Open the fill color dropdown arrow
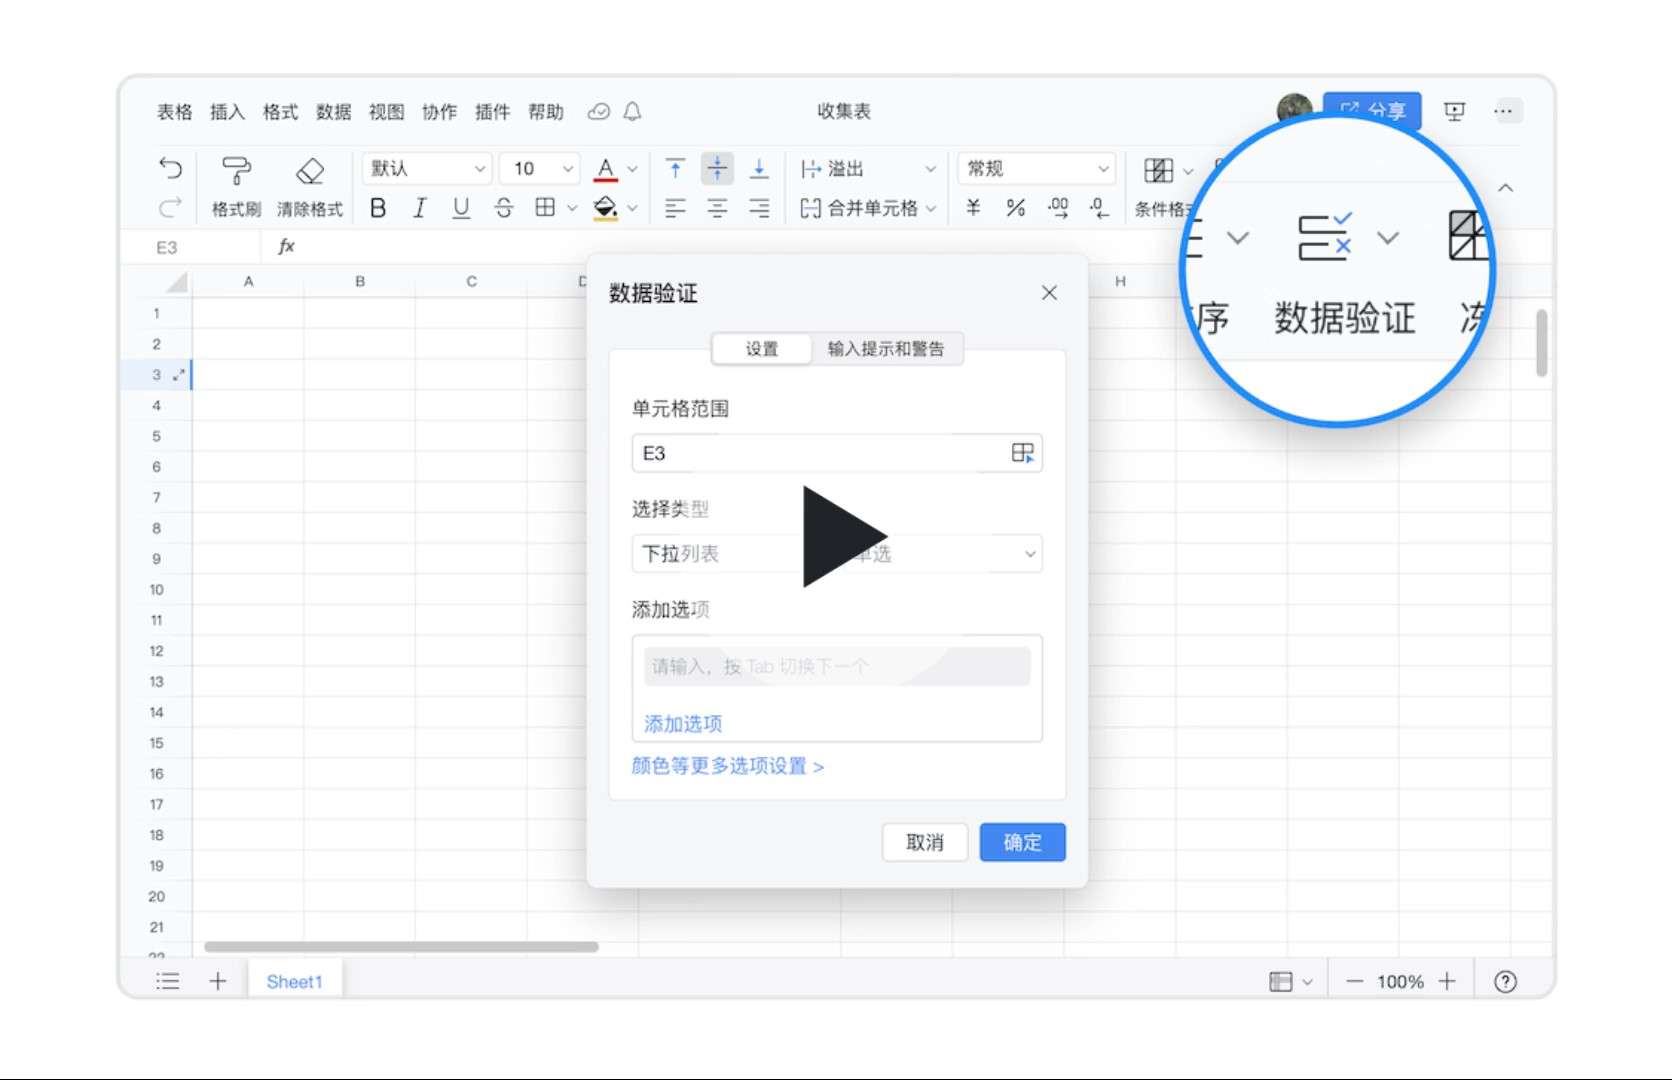The width and height of the screenshot is (1672, 1080). (632, 208)
